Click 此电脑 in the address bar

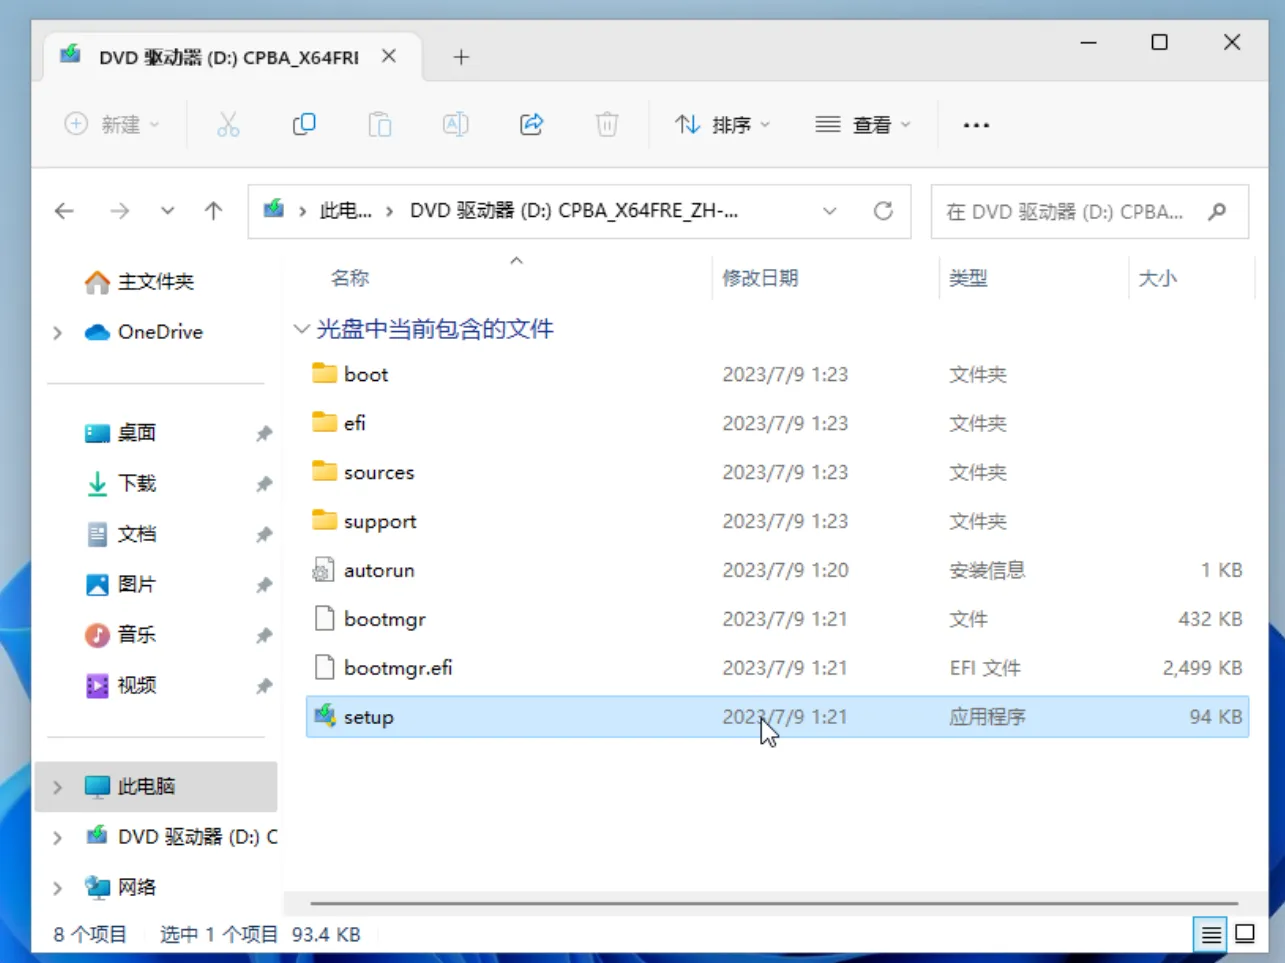point(346,211)
